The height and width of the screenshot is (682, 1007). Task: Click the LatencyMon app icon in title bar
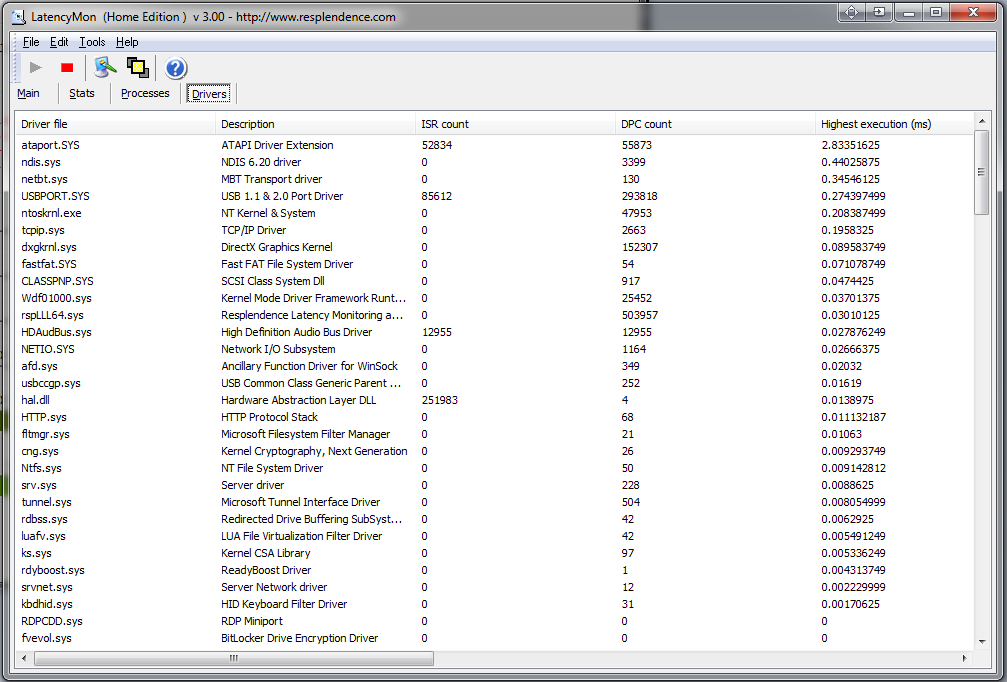[x=17, y=16]
